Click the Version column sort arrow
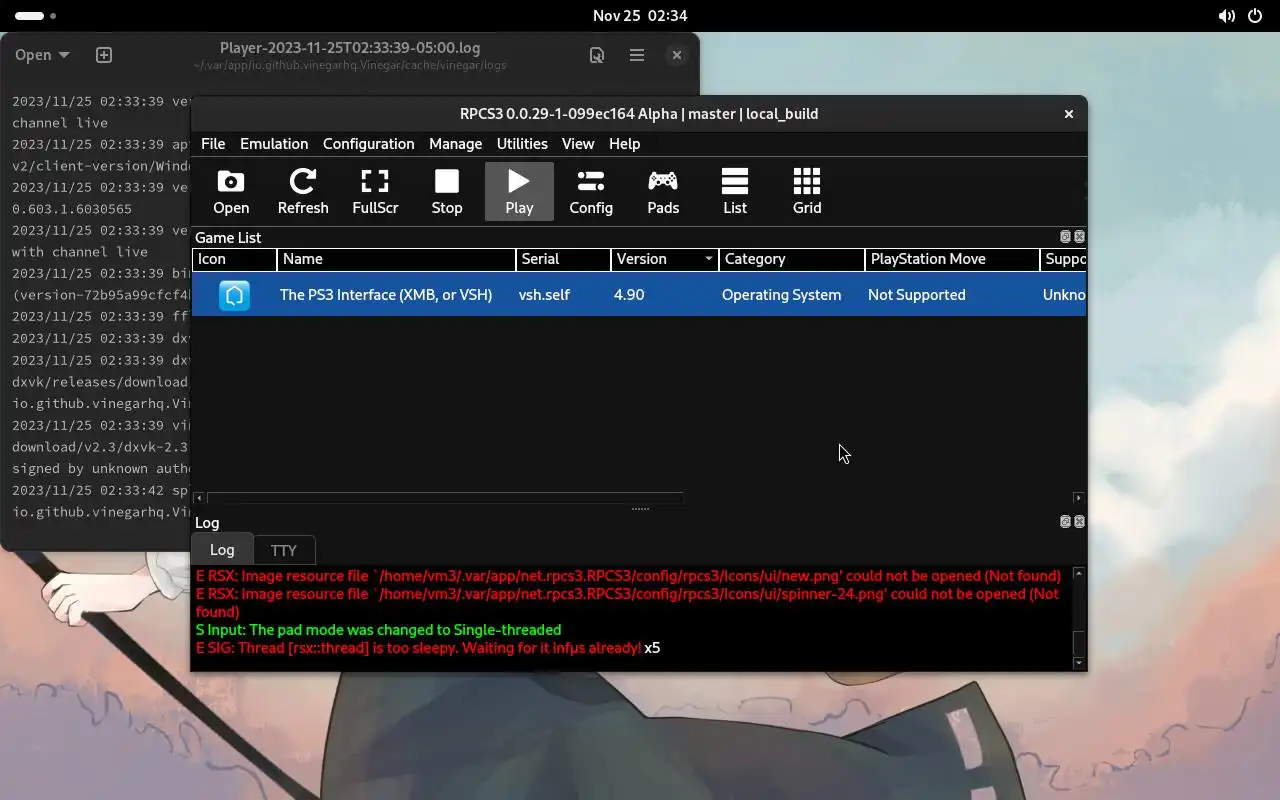The height and width of the screenshot is (800, 1280). 708,259
